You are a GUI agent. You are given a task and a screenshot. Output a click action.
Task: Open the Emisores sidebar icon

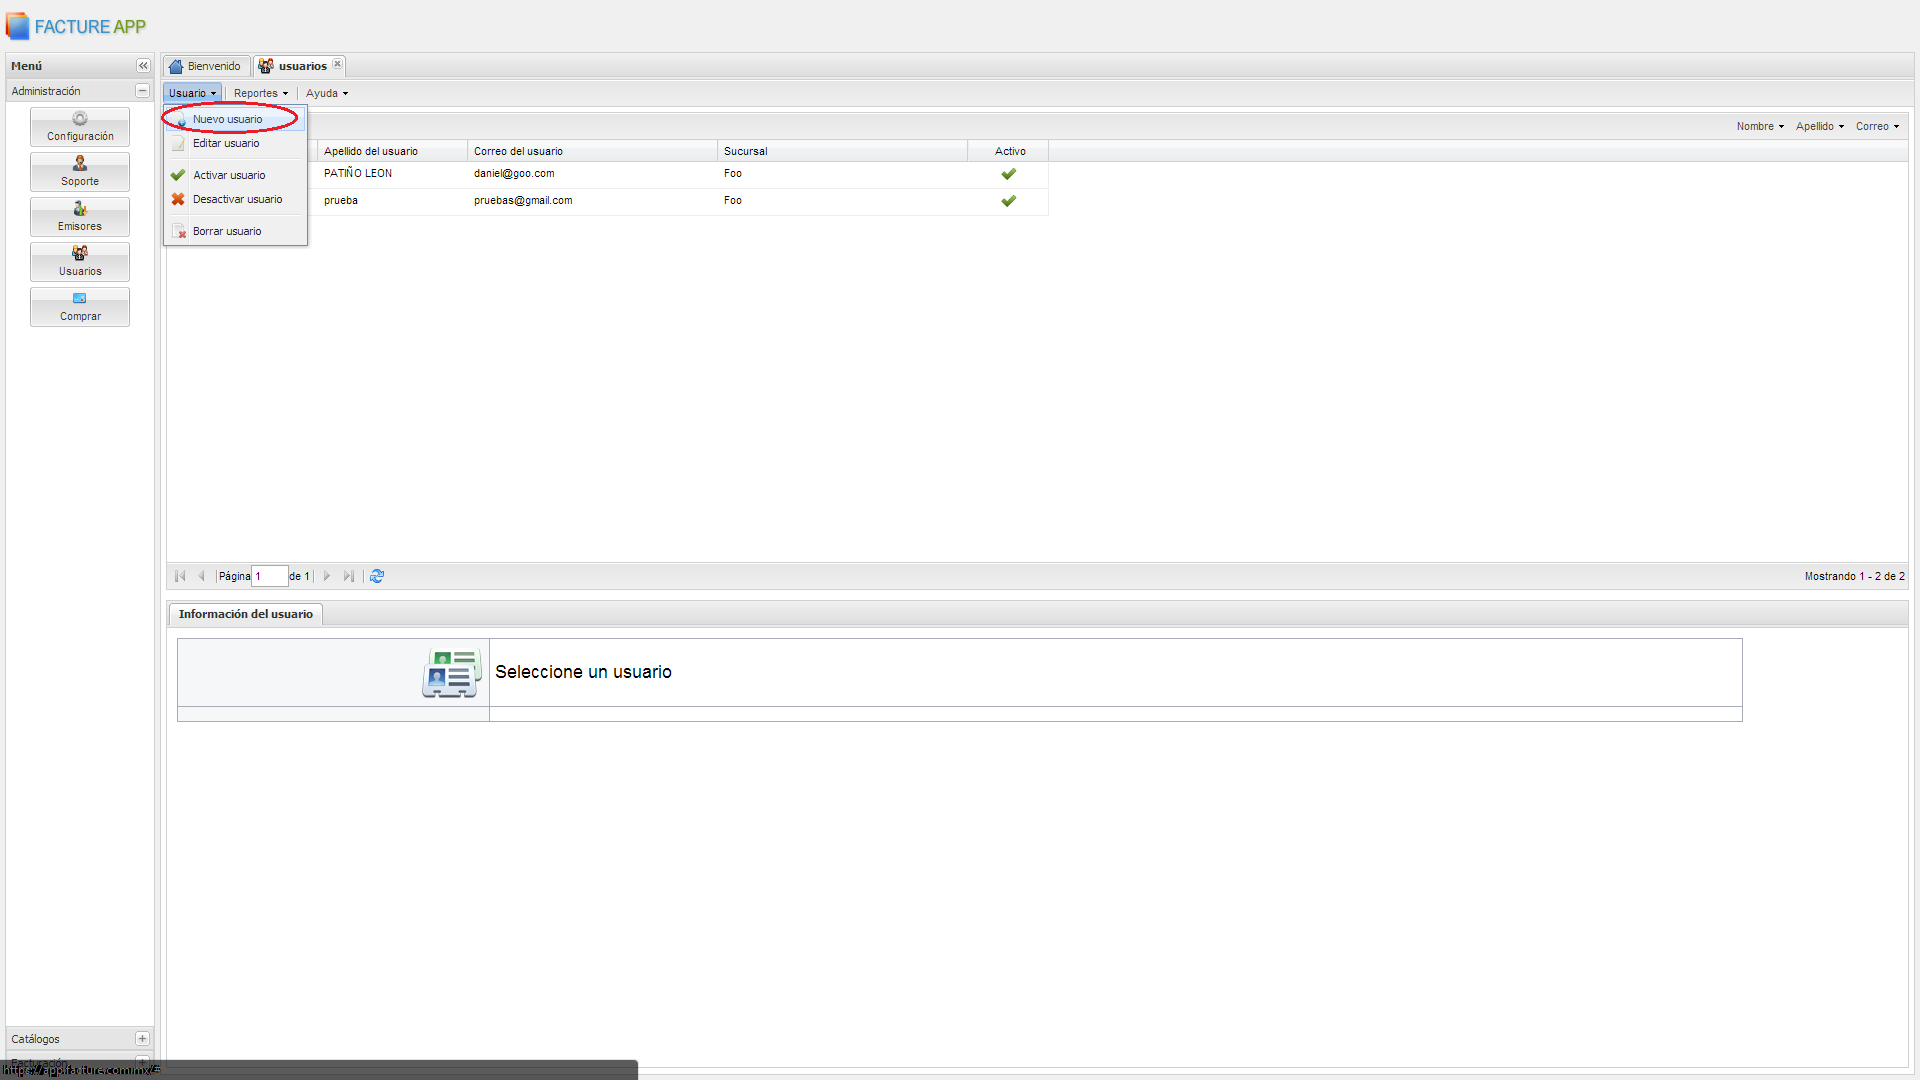click(x=80, y=216)
